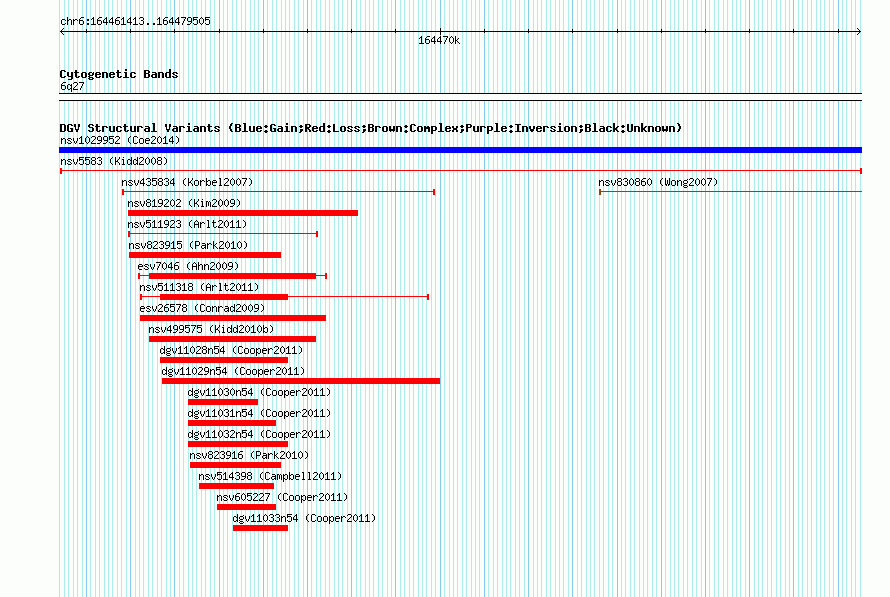
Task: Click the chr6:164461413..164479505 coordinate label
Action: tap(135, 21)
